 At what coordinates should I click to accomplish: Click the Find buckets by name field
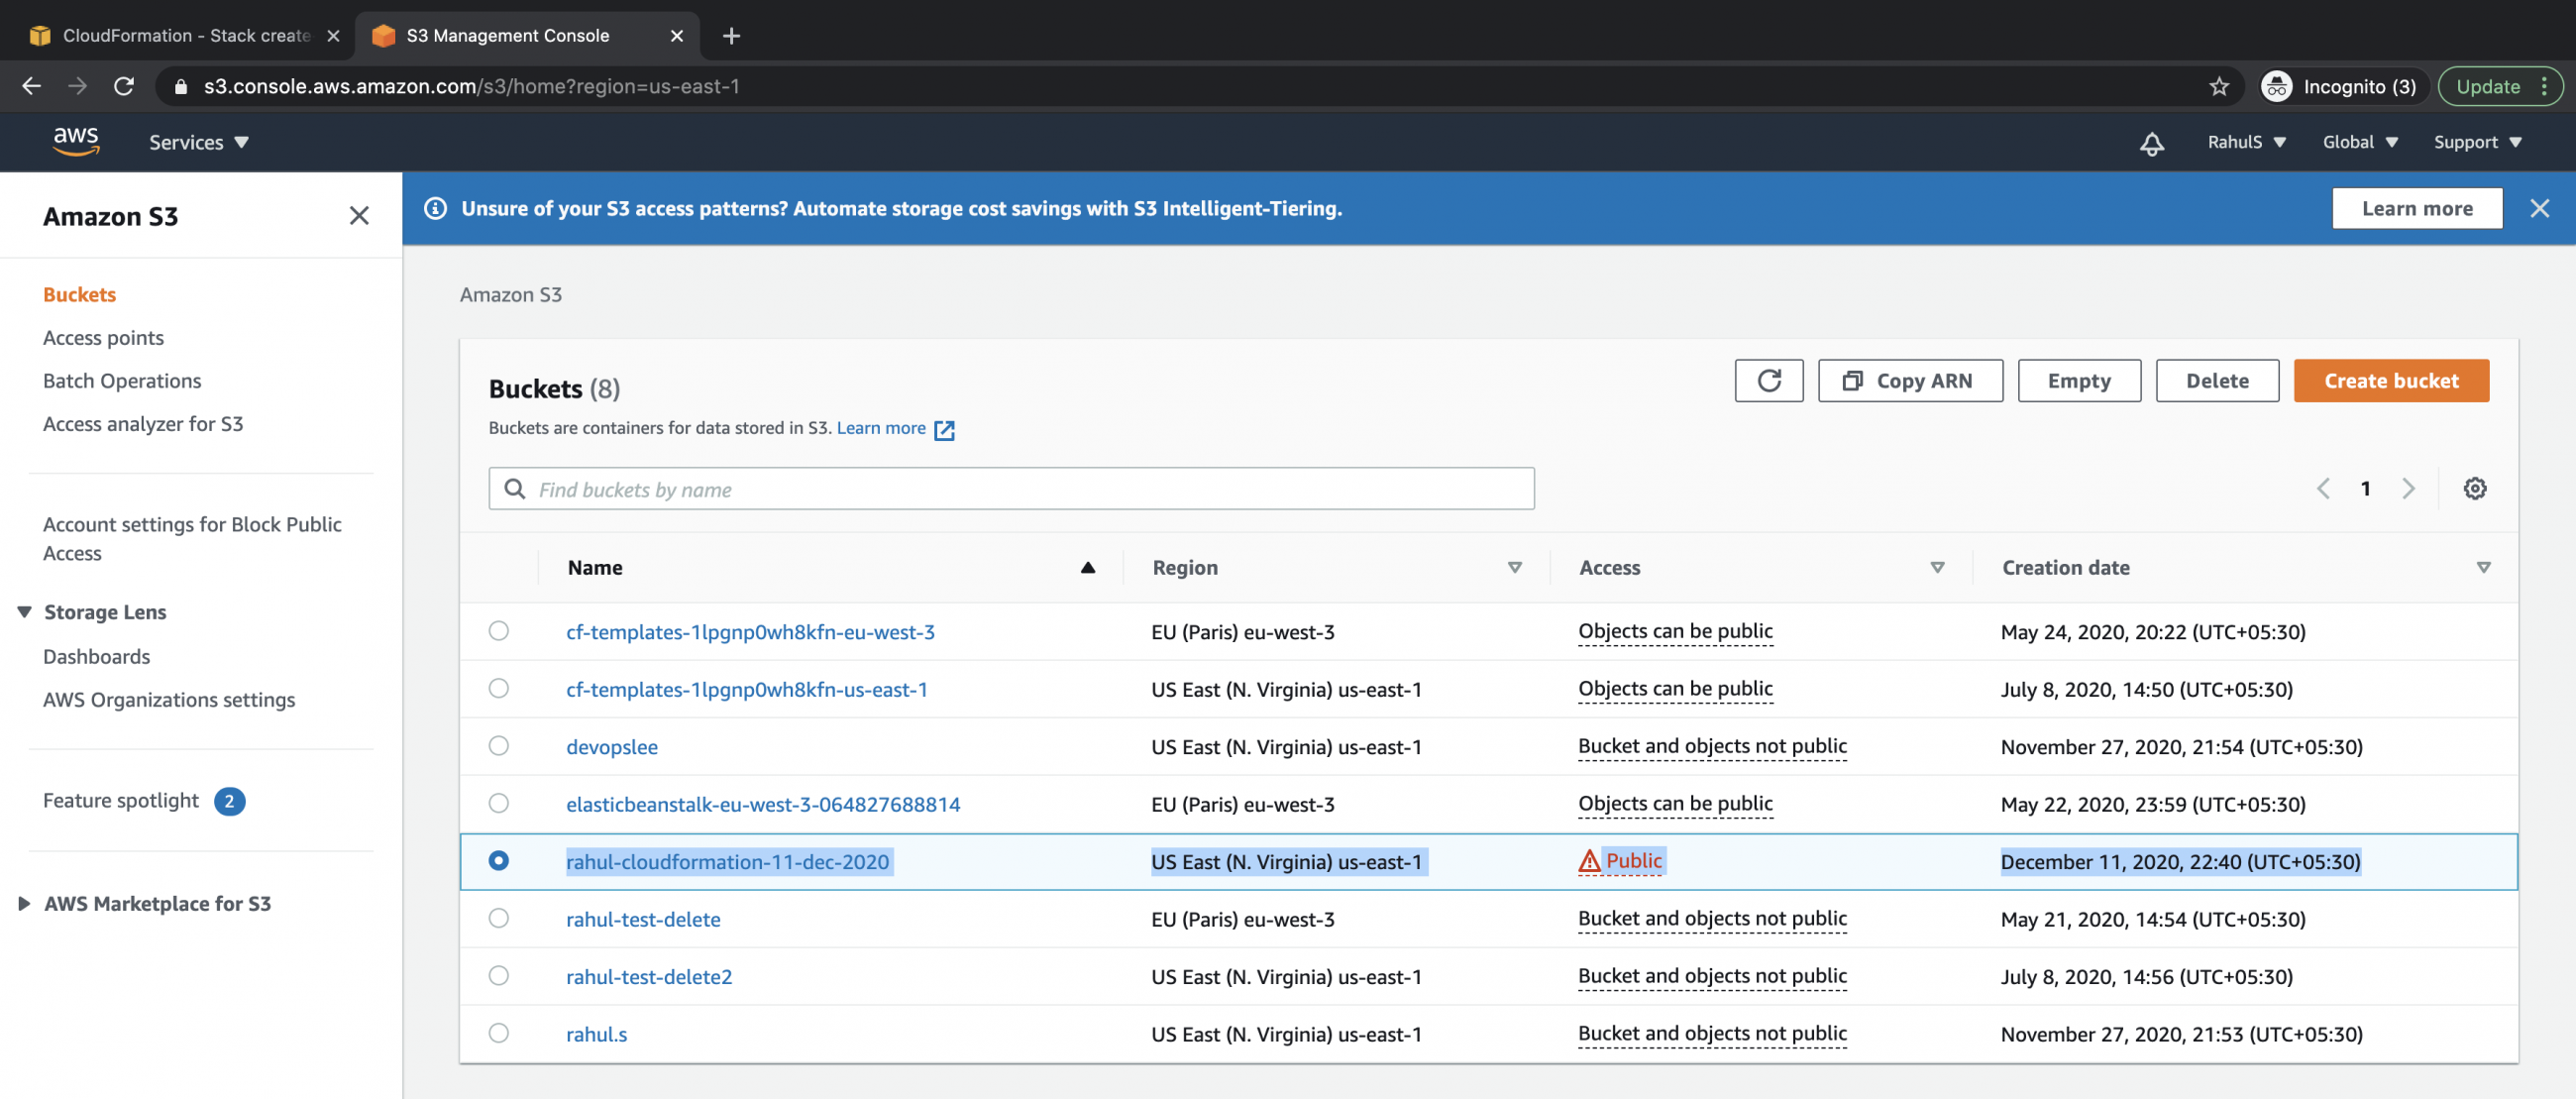coord(1011,489)
